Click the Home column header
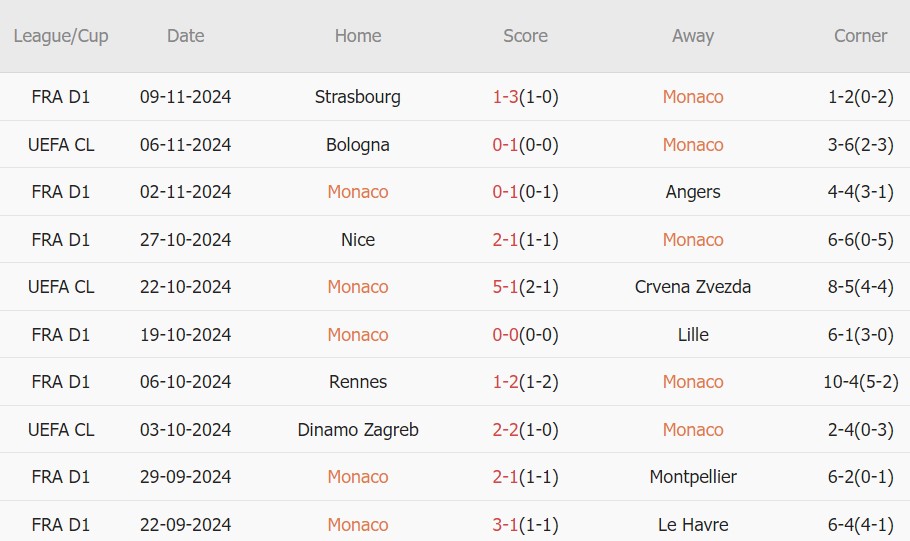 (358, 36)
